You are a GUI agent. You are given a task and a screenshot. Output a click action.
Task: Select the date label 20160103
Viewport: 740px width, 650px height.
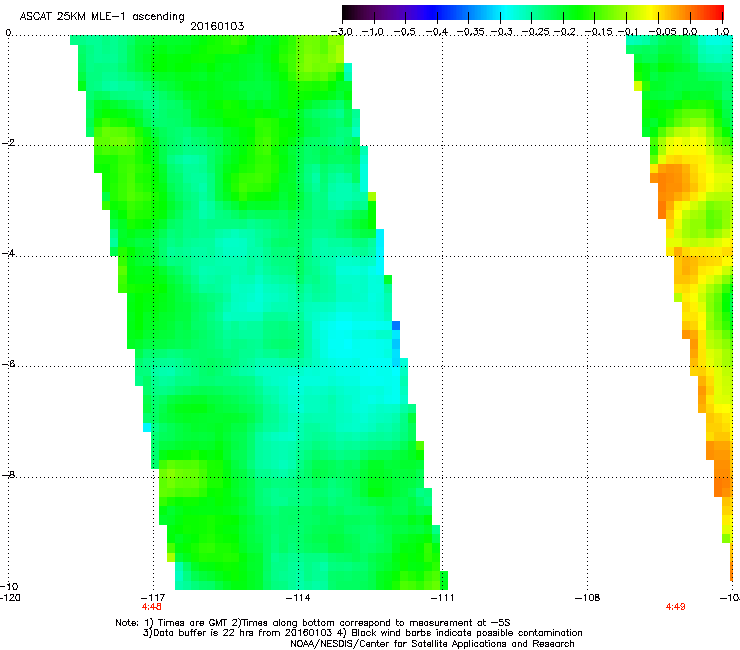click(217, 26)
